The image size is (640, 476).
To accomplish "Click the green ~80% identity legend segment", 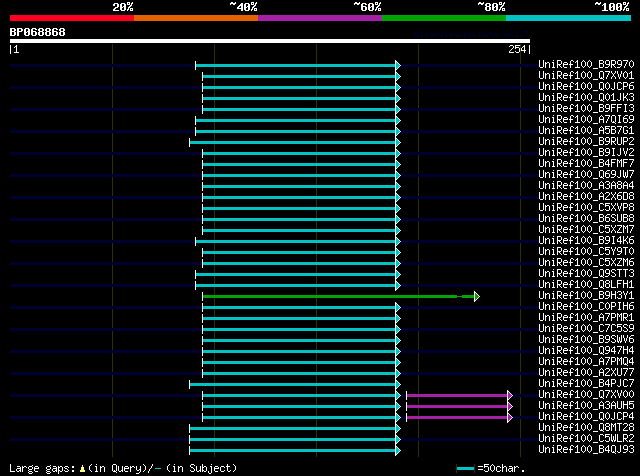I will pos(444,18).
